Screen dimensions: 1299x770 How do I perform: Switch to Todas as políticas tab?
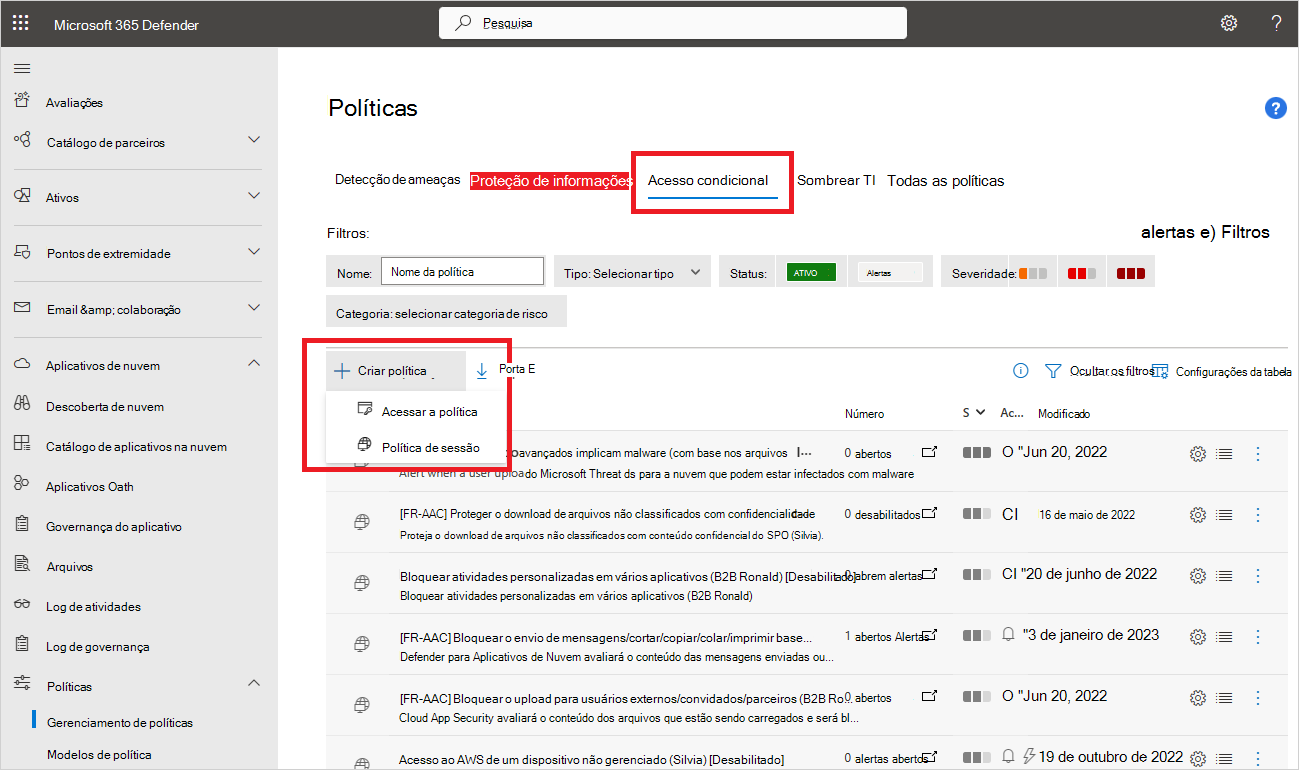tap(946, 181)
